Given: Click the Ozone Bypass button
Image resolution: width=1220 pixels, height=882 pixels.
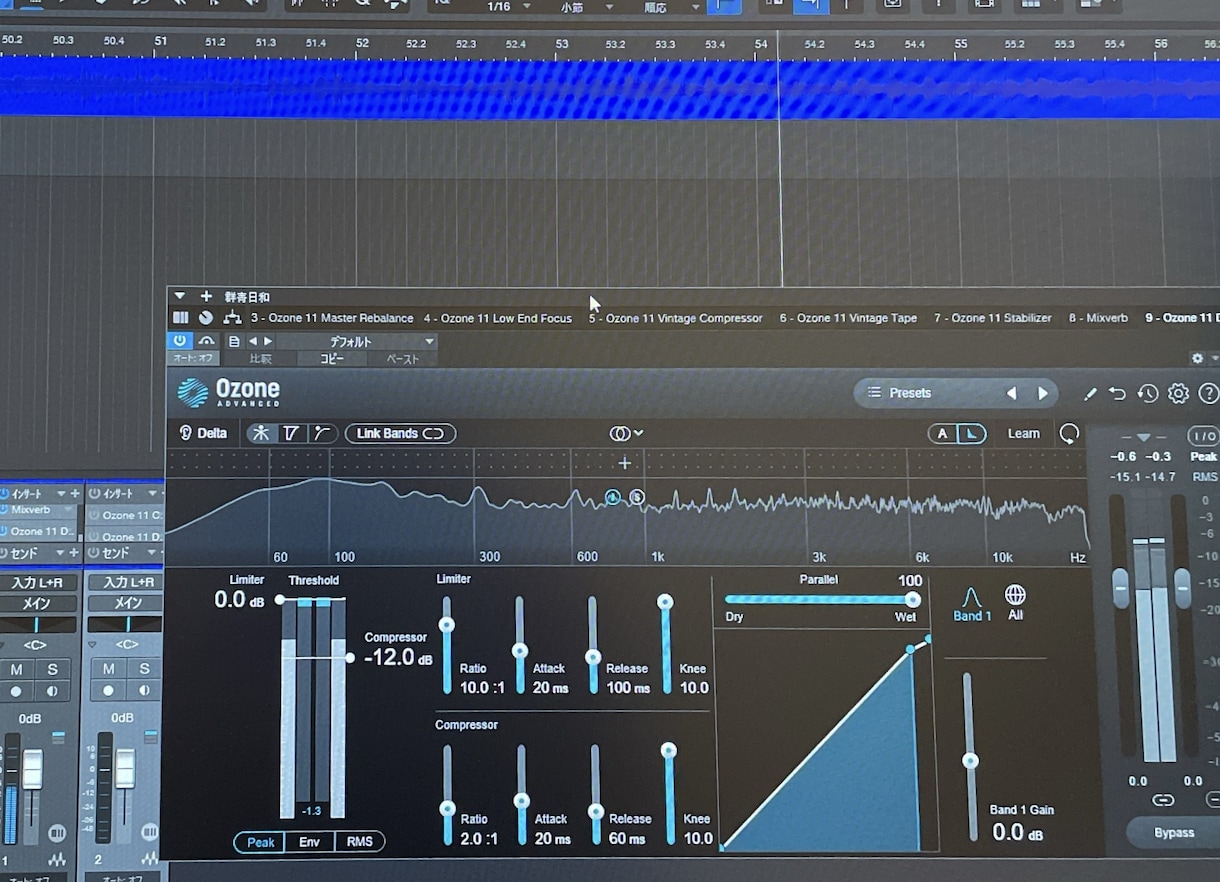Looking at the screenshot, I should tap(1173, 832).
